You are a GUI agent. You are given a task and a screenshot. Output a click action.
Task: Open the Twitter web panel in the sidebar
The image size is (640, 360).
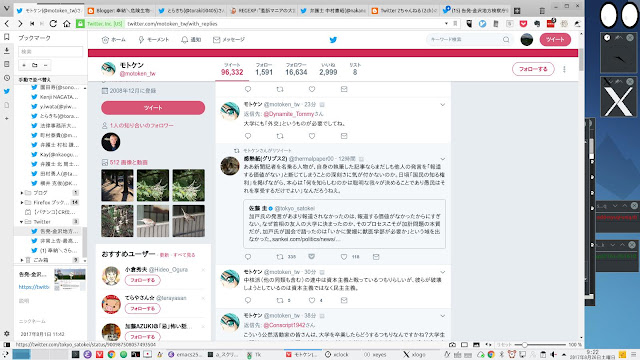(x=7, y=91)
